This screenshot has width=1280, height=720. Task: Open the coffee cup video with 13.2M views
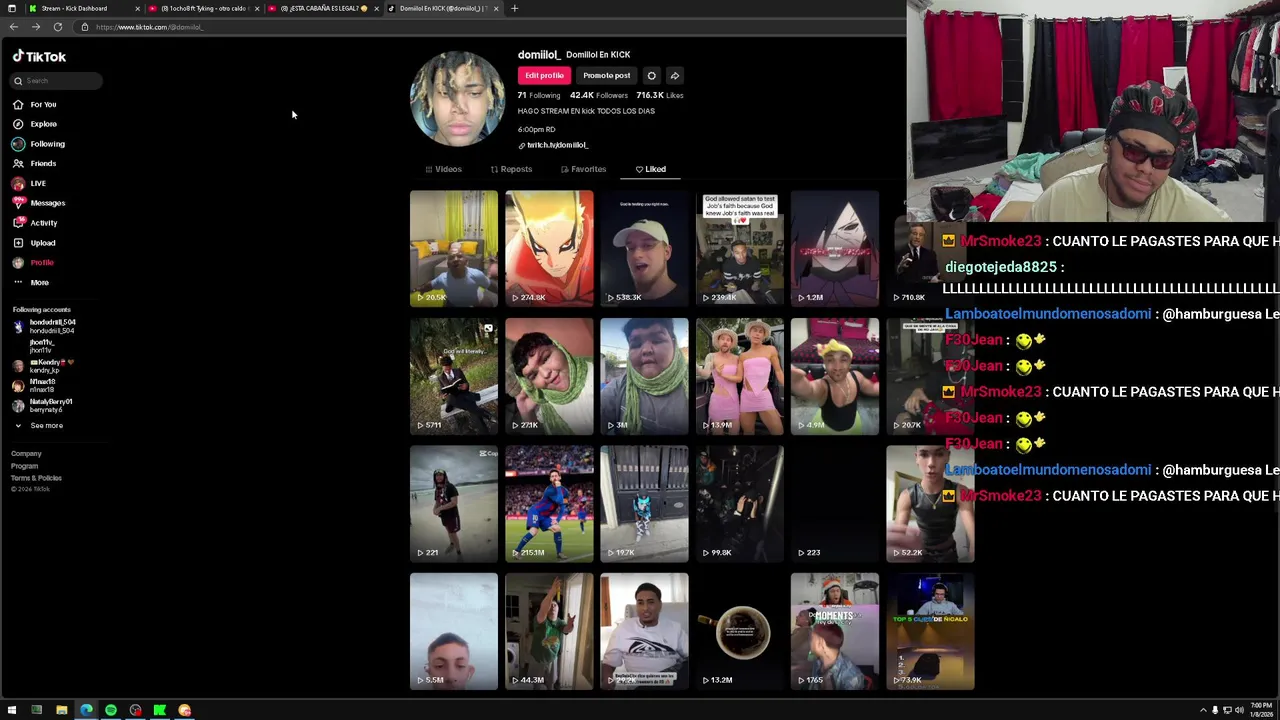740,631
